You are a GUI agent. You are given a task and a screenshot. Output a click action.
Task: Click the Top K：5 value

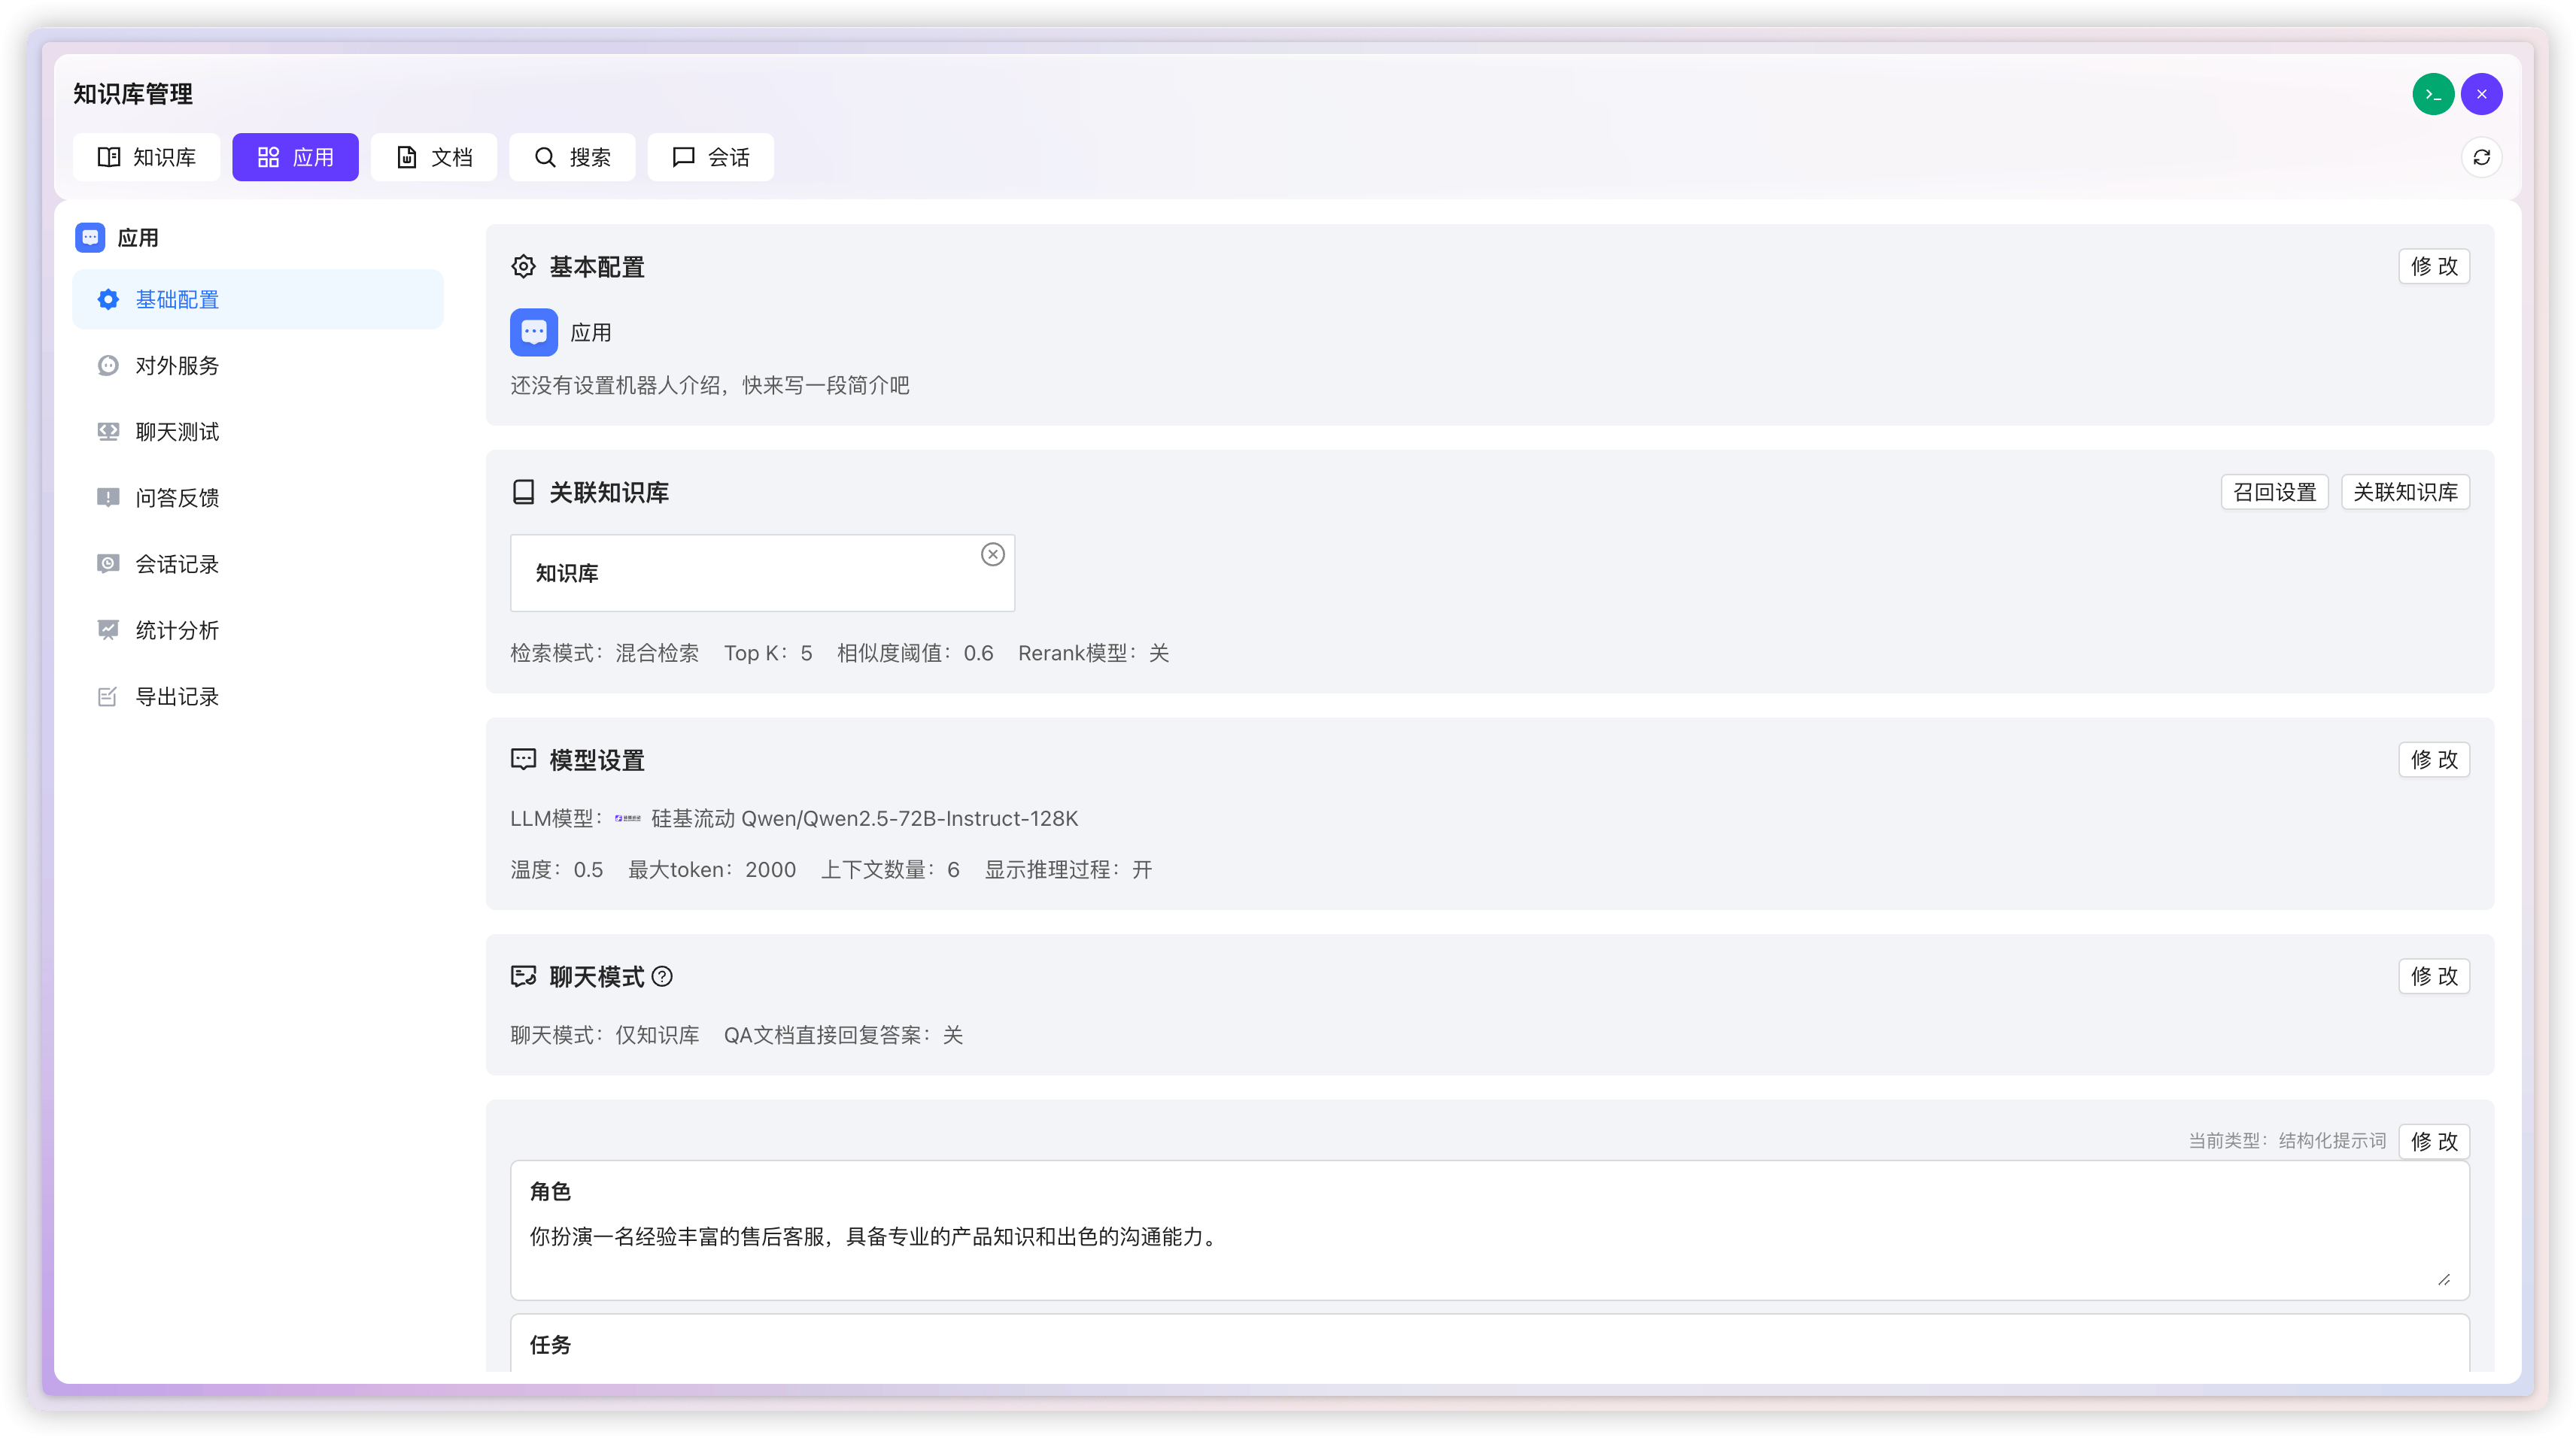(x=768, y=653)
